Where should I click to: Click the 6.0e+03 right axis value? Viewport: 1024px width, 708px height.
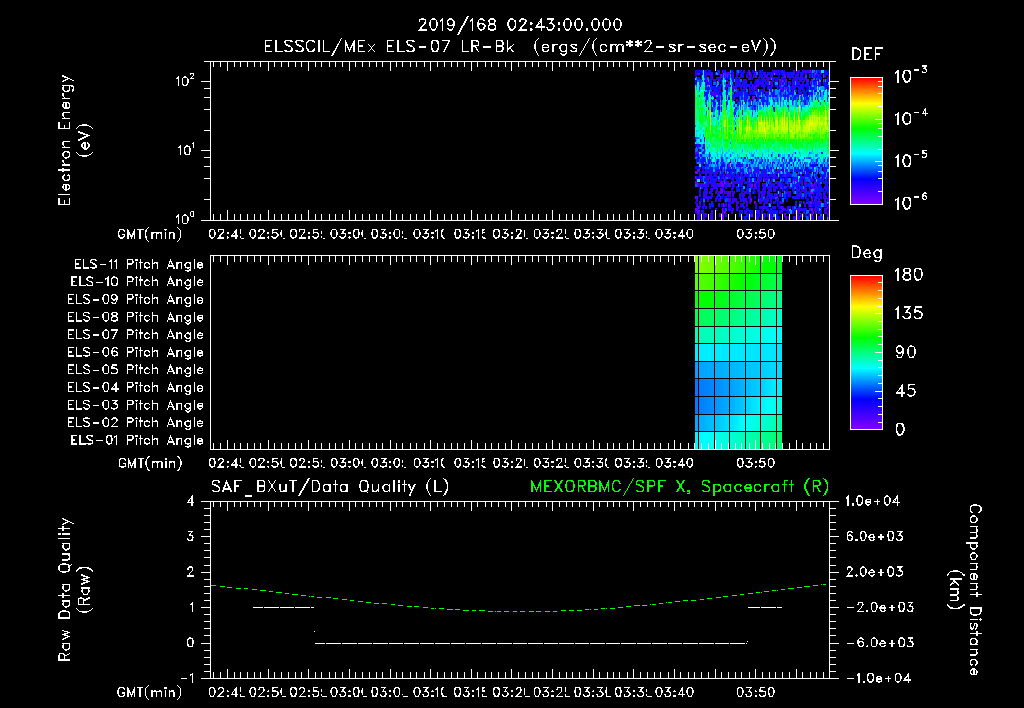pyautogui.click(x=875, y=537)
